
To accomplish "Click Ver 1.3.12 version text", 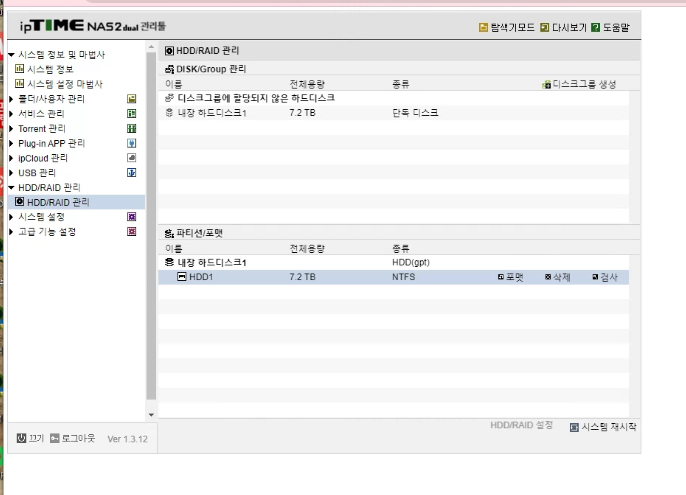I will point(127,439).
